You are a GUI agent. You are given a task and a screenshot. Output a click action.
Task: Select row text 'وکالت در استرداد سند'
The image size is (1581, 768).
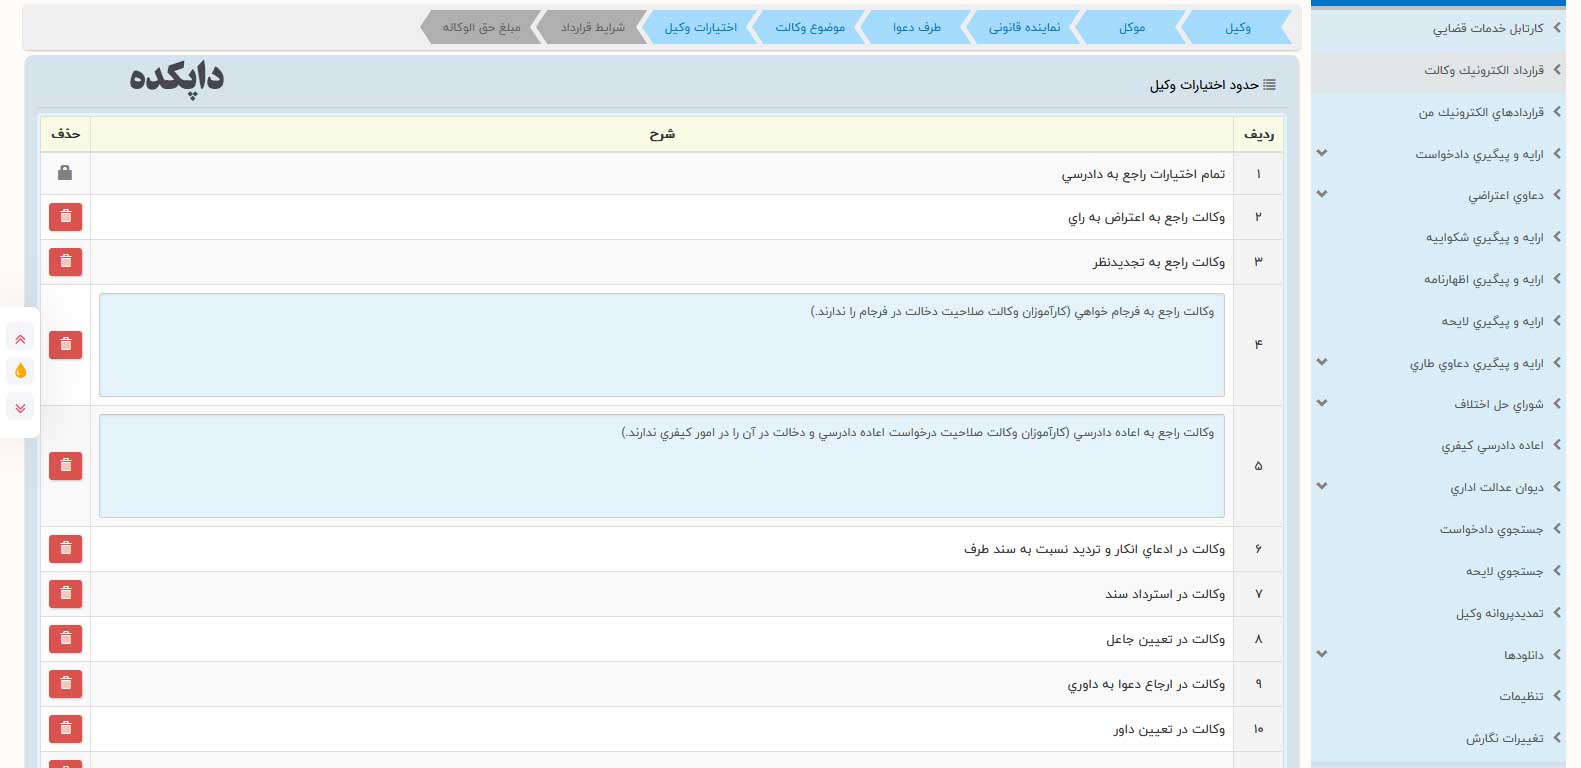[1165, 594]
